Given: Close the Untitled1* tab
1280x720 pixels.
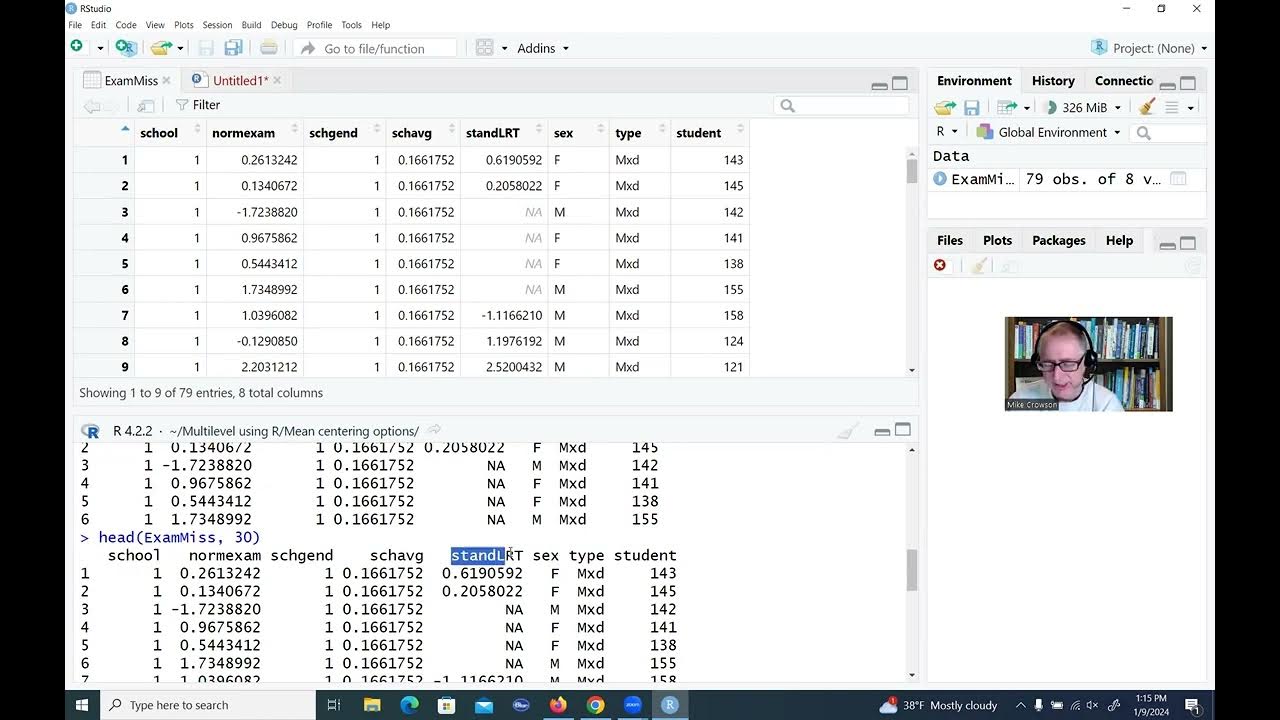Looking at the screenshot, I should tap(277, 80).
